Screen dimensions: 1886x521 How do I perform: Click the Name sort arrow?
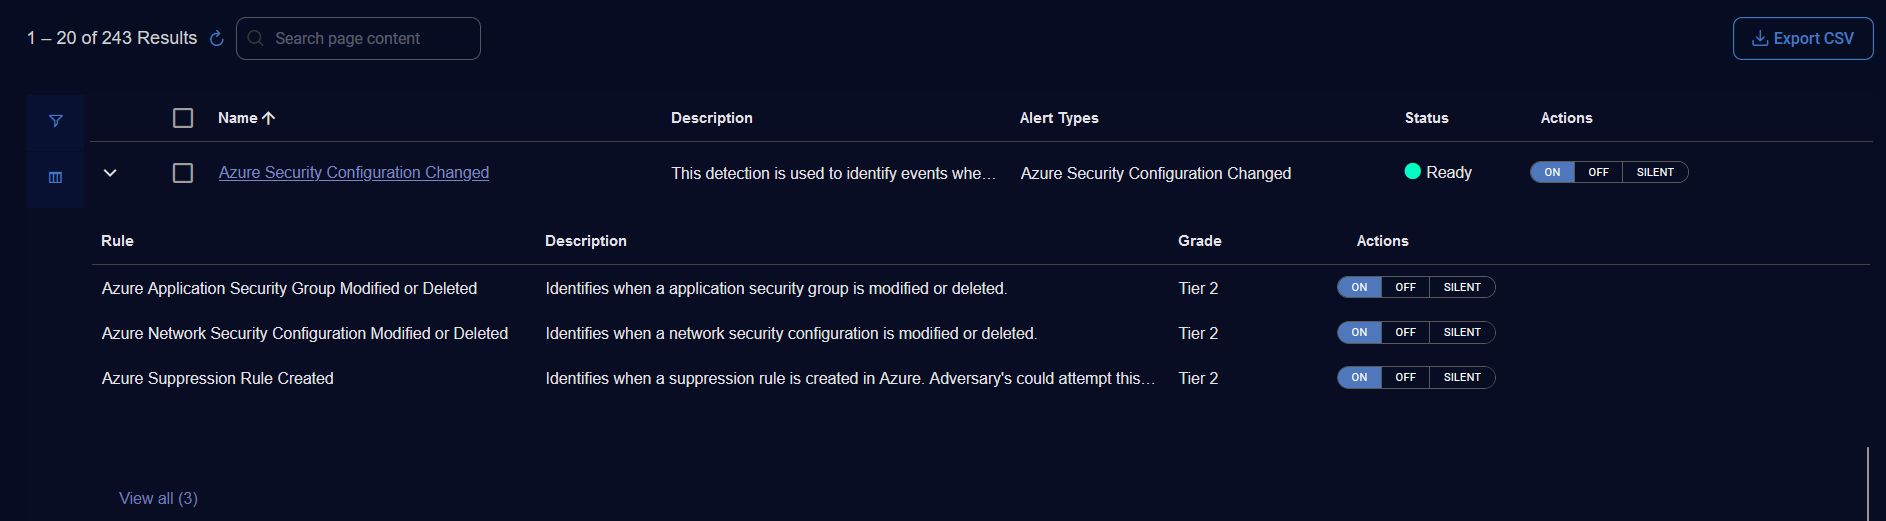pyautogui.click(x=269, y=118)
